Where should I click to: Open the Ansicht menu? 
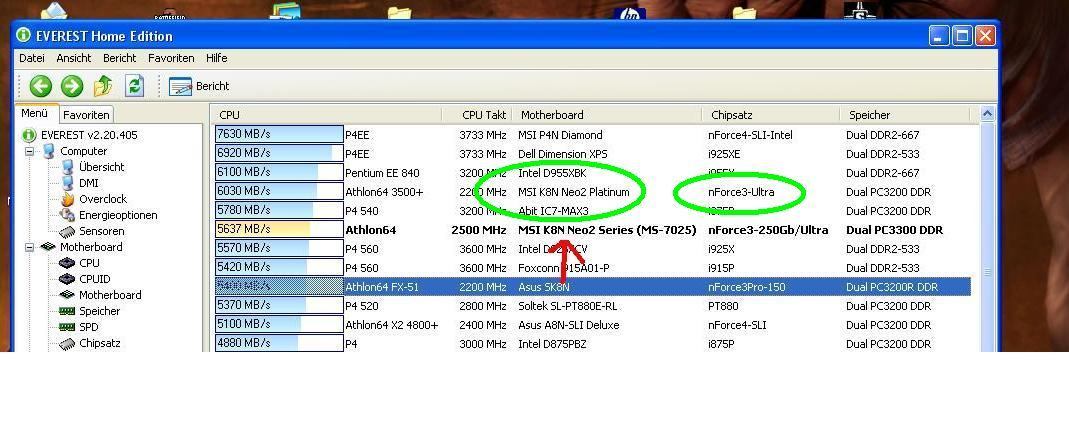74,59
